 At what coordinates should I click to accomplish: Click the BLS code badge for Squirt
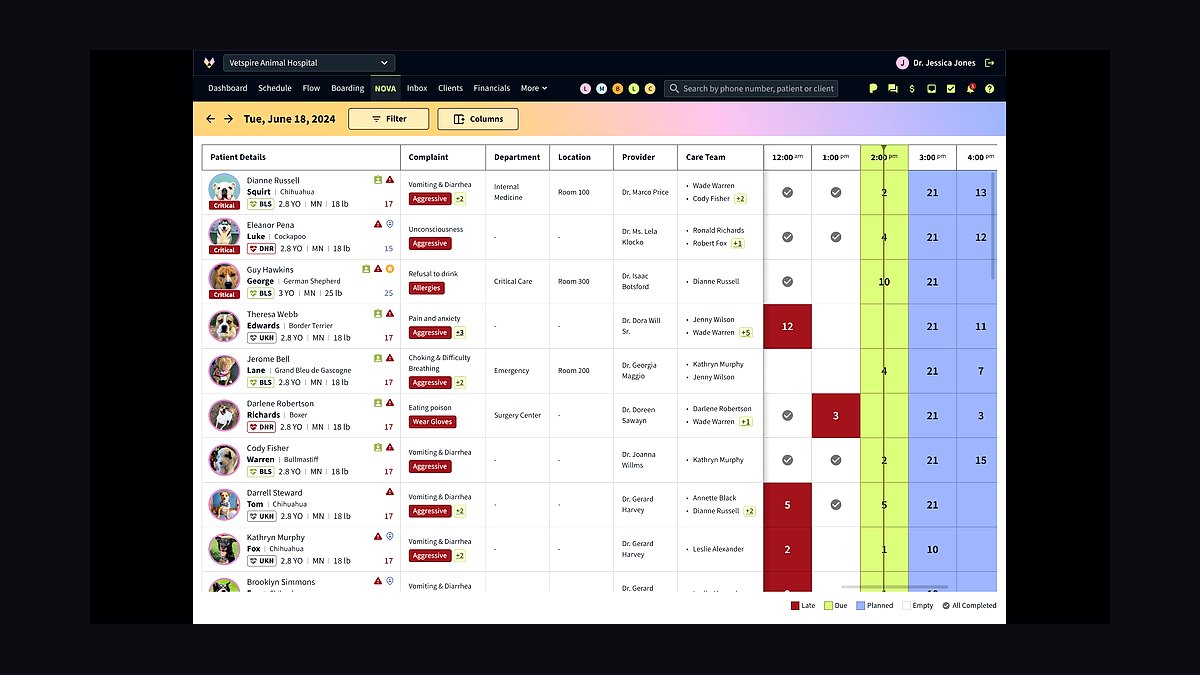pyautogui.click(x=260, y=204)
